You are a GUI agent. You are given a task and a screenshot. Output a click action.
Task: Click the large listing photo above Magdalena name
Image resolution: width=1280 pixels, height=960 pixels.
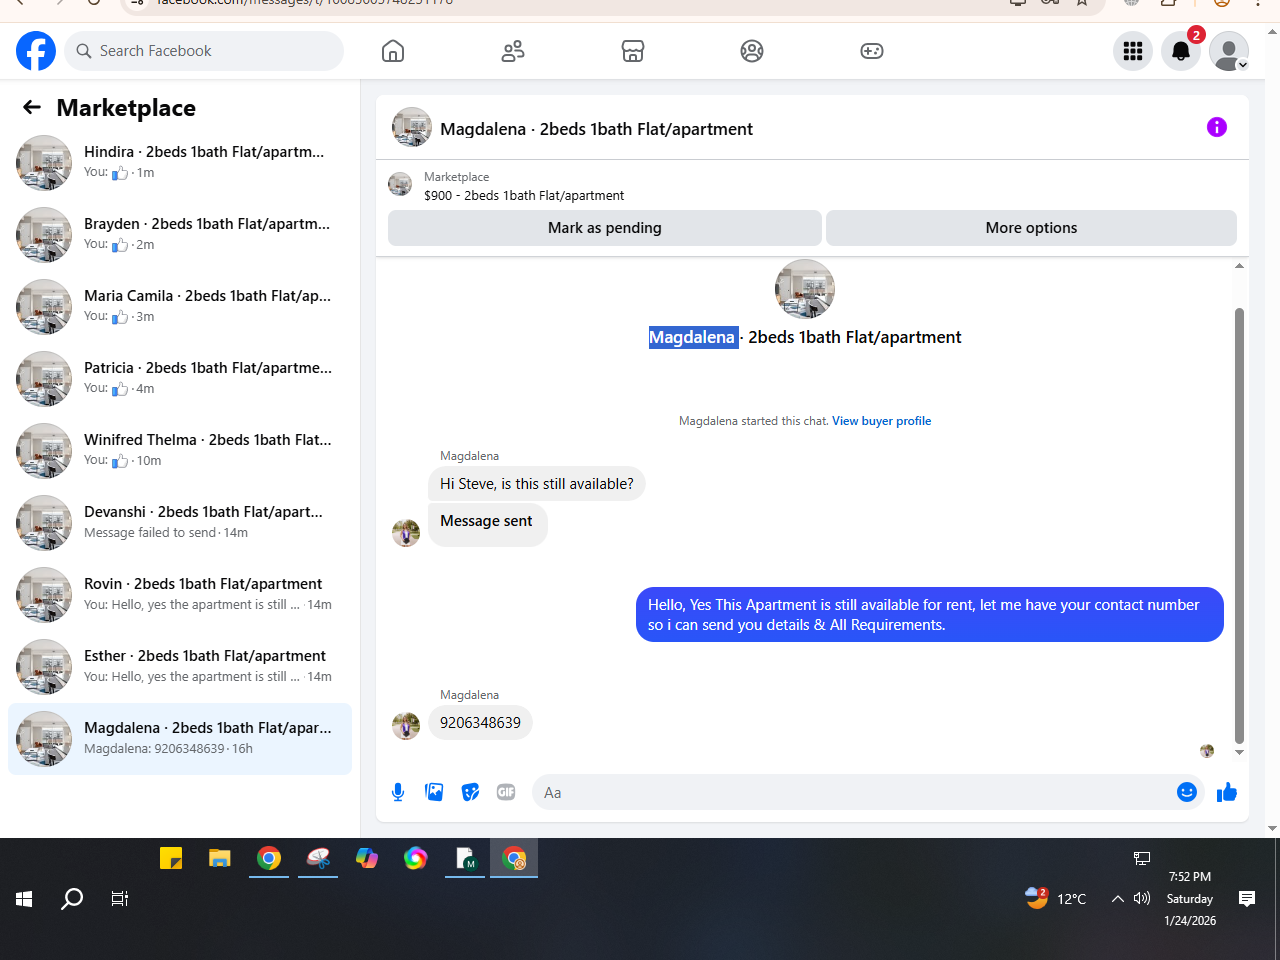[805, 289]
